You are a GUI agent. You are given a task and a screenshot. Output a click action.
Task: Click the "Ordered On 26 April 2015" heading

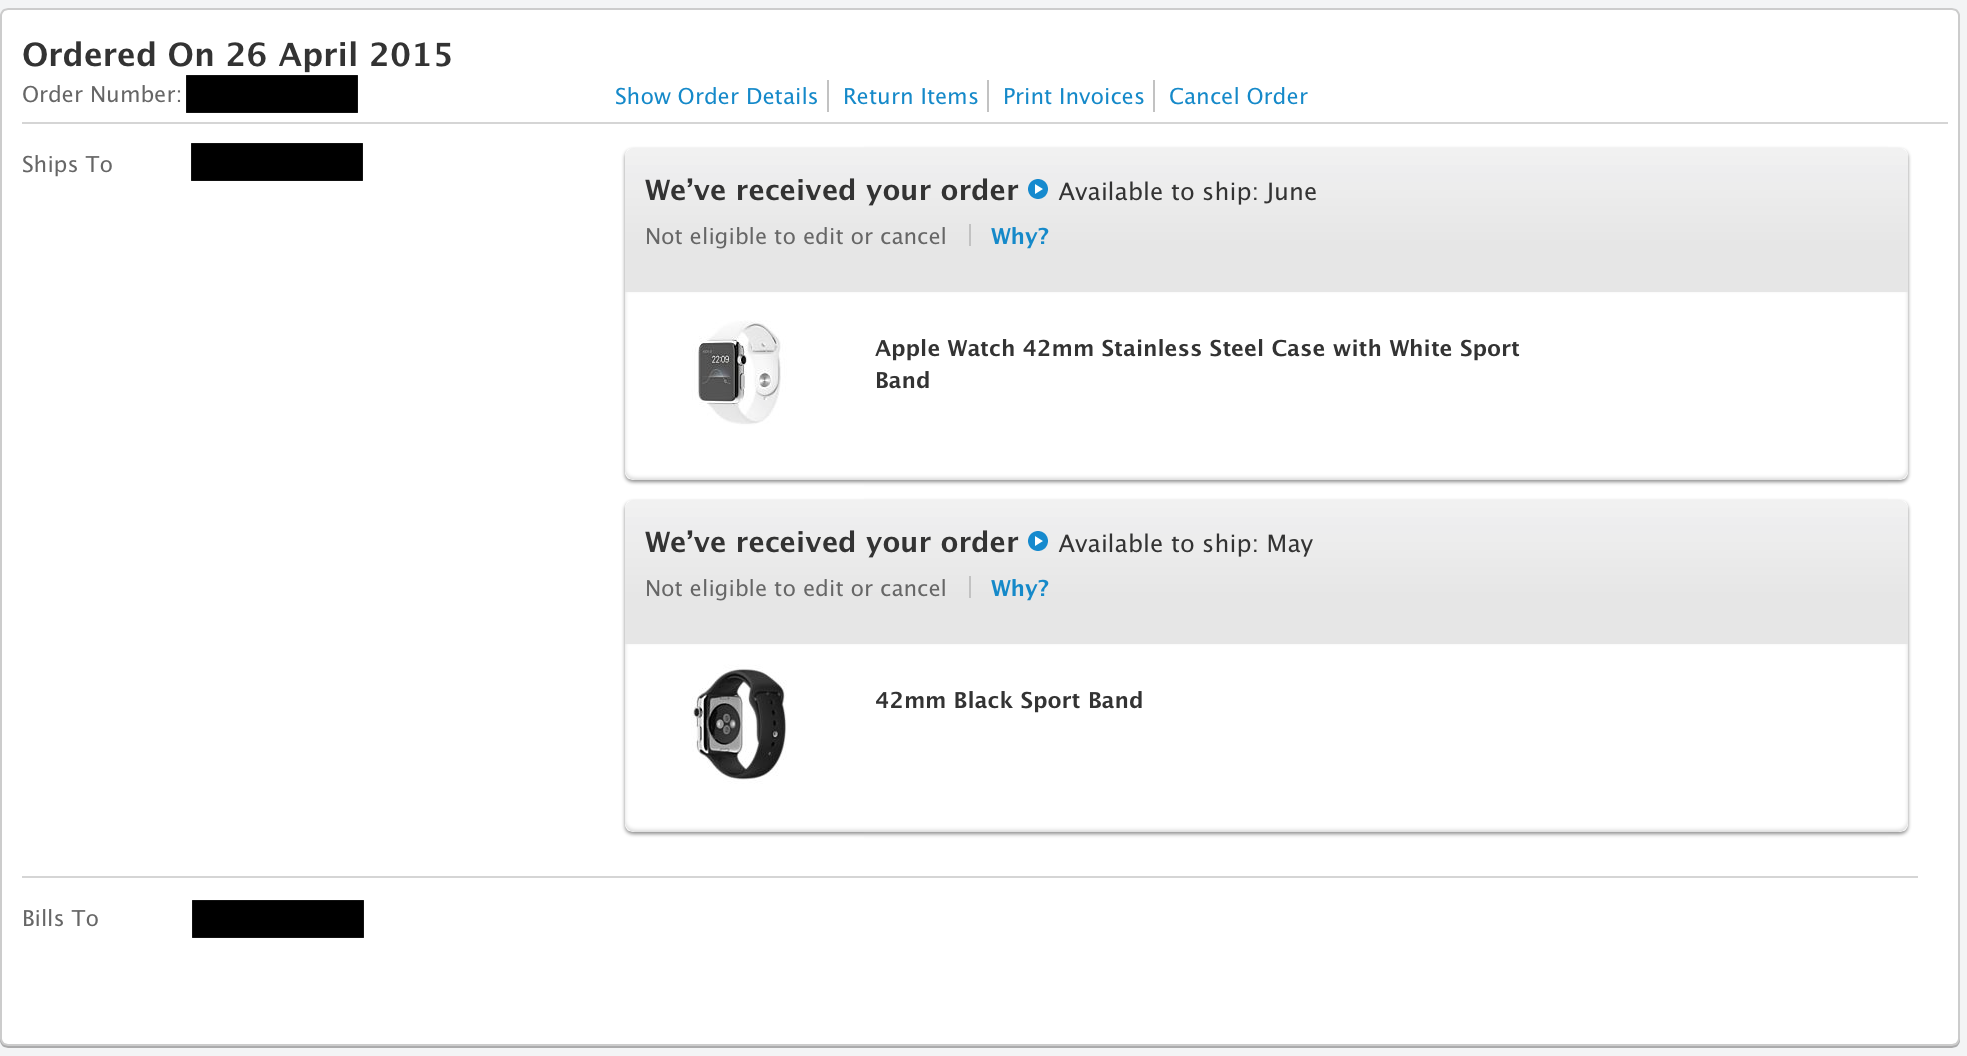click(237, 54)
